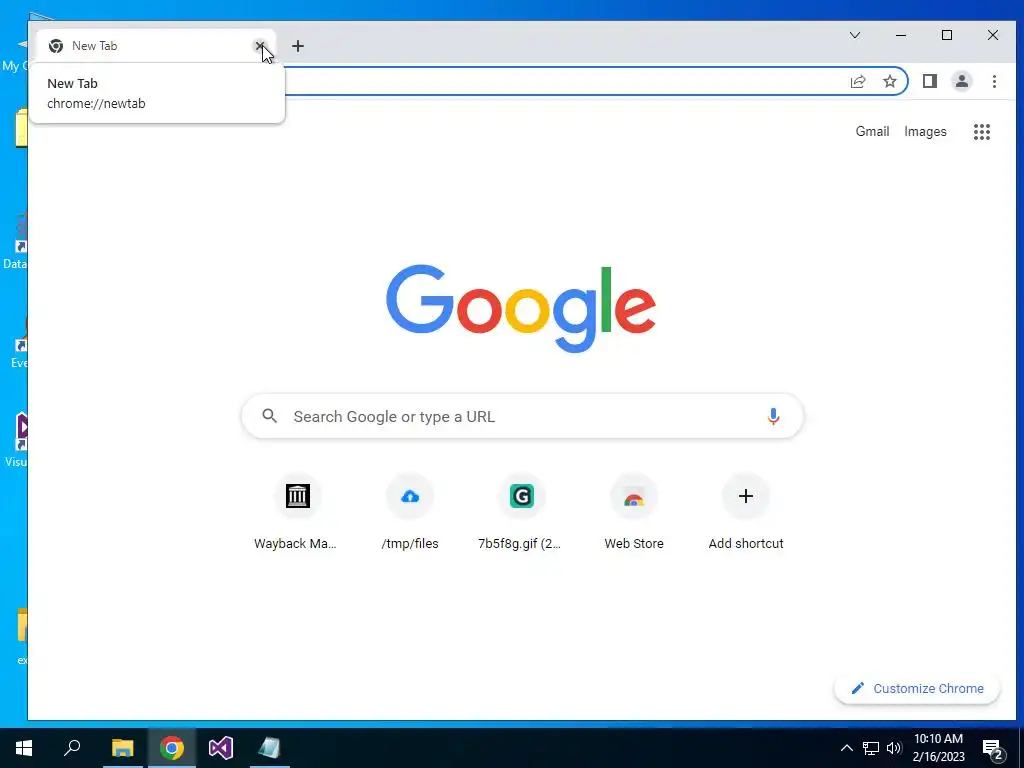Click the Chrome taskbar icon

(x=172, y=748)
